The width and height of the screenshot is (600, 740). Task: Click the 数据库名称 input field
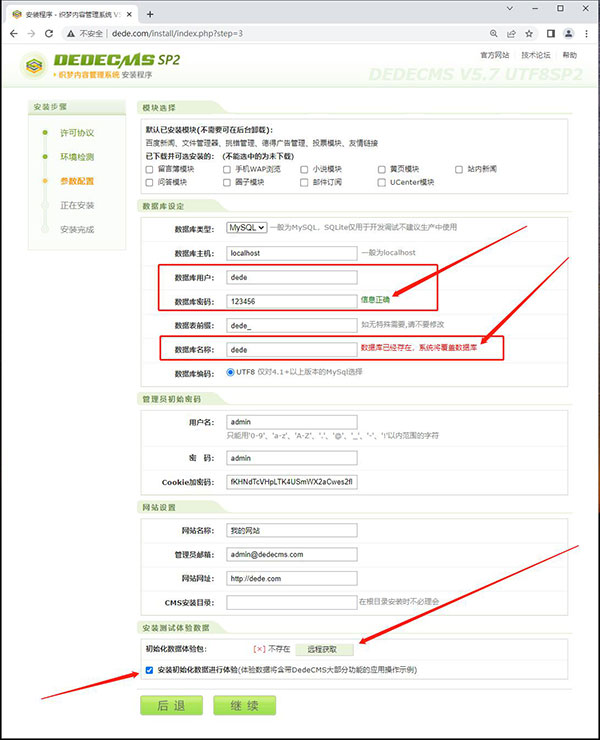tap(292, 350)
